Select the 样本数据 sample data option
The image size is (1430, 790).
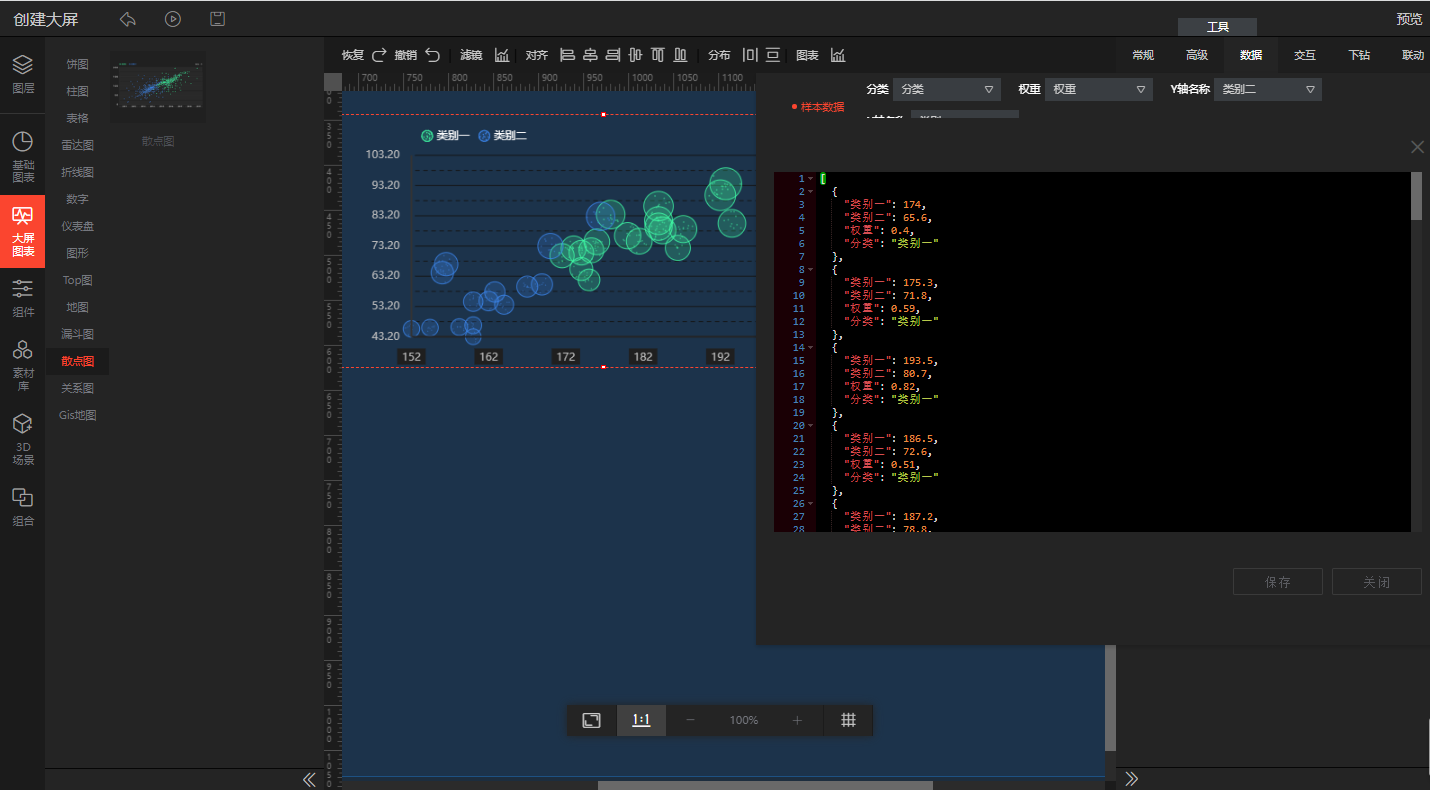coord(818,107)
